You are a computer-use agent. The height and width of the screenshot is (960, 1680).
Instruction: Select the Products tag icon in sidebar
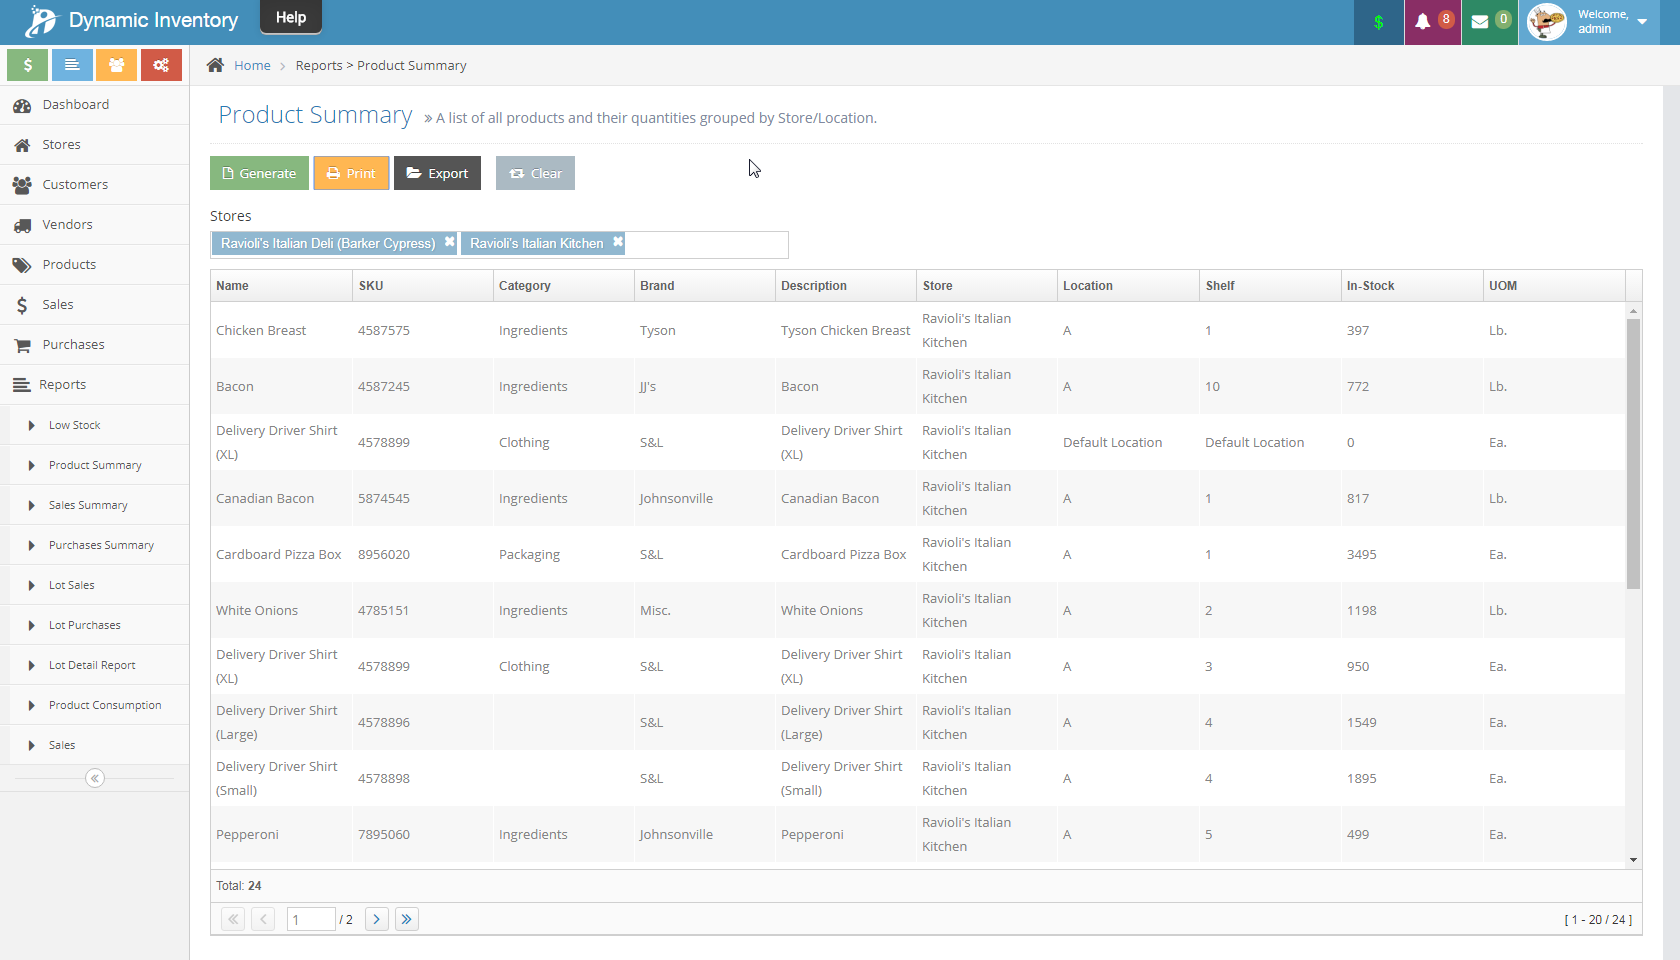22,264
